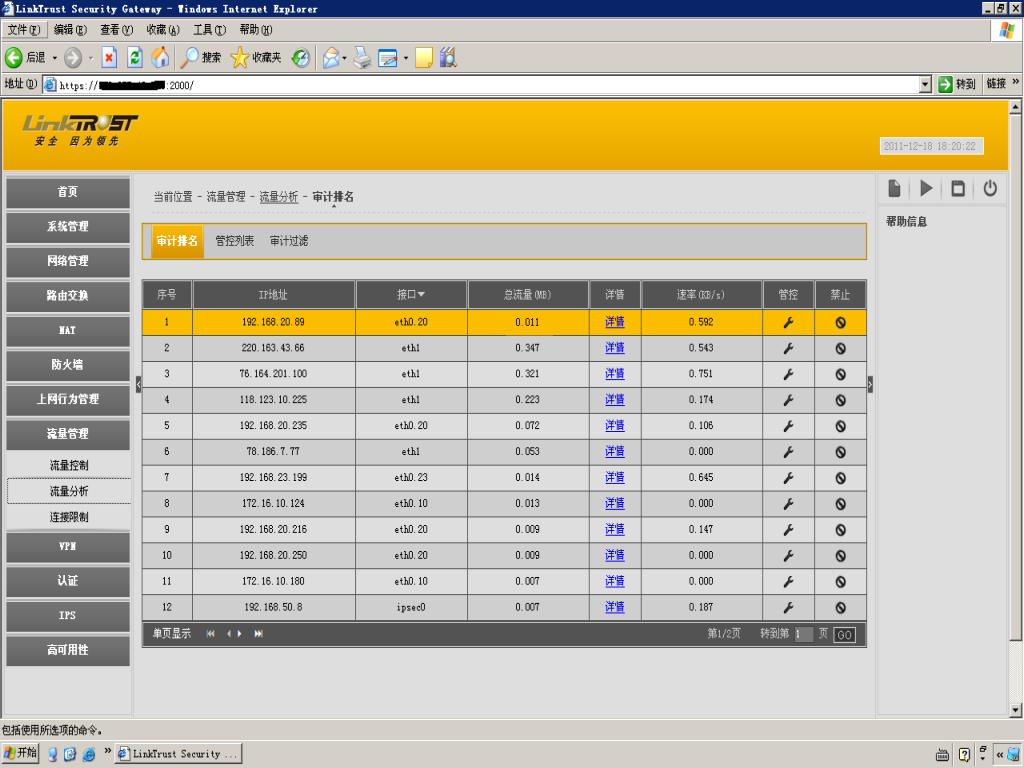The image size is (1024, 768).
Task: Block IP 172.16.10.124 with prohibit icon
Action: [840, 504]
